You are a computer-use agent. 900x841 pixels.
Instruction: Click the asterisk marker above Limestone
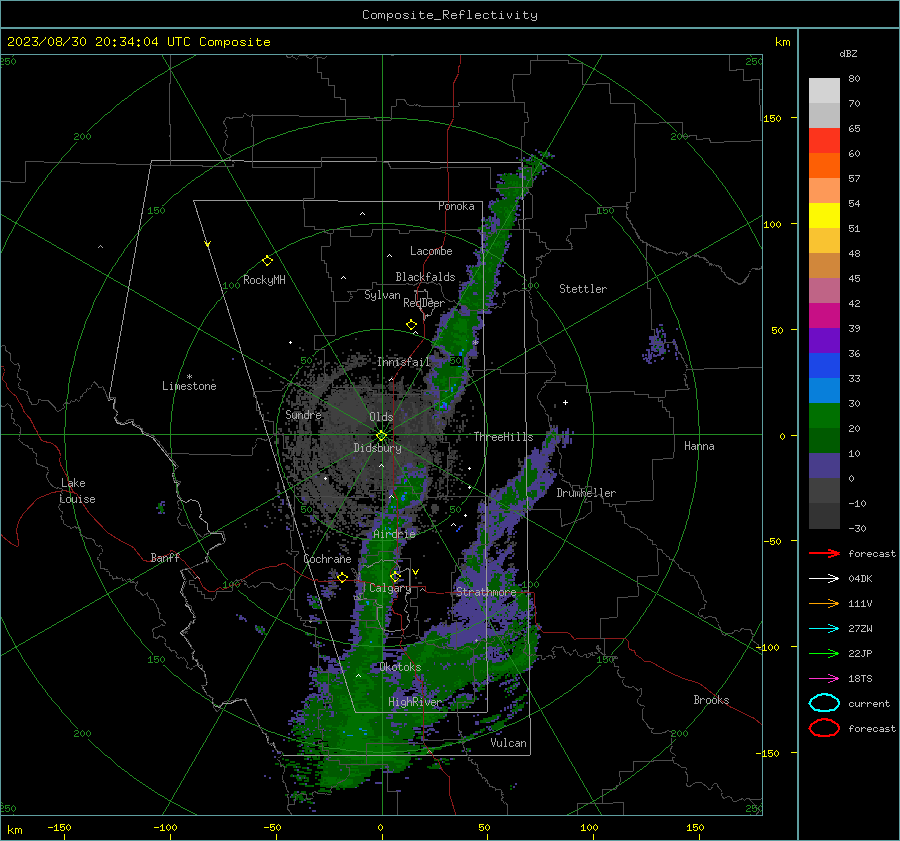tap(189, 377)
